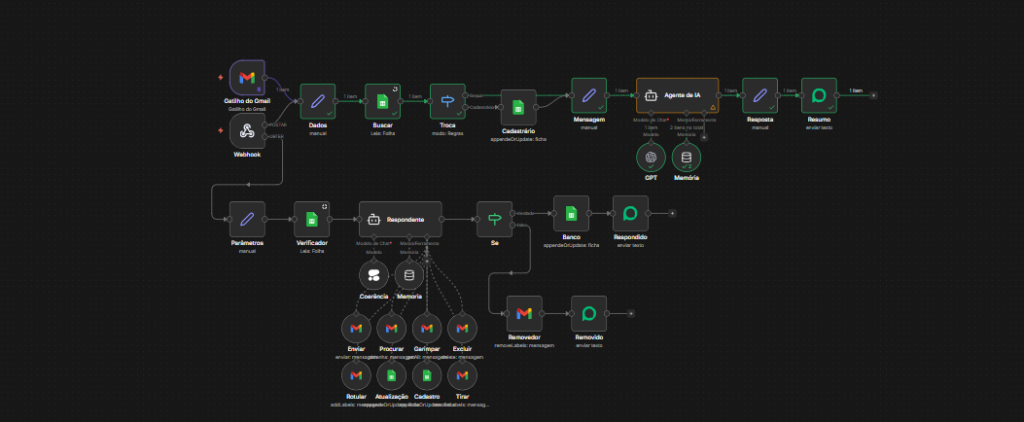Click the Removedor Gmail node
This screenshot has width=1024, height=422.
[524, 314]
